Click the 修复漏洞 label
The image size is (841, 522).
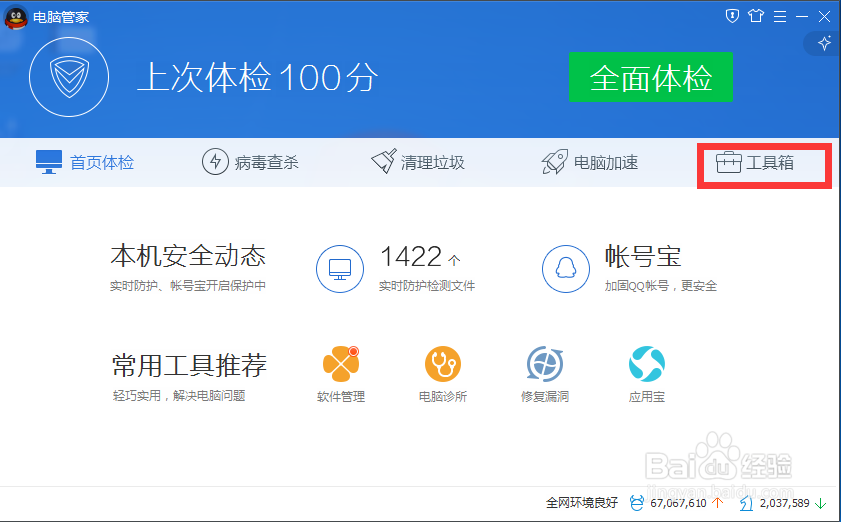pyautogui.click(x=545, y=396)
